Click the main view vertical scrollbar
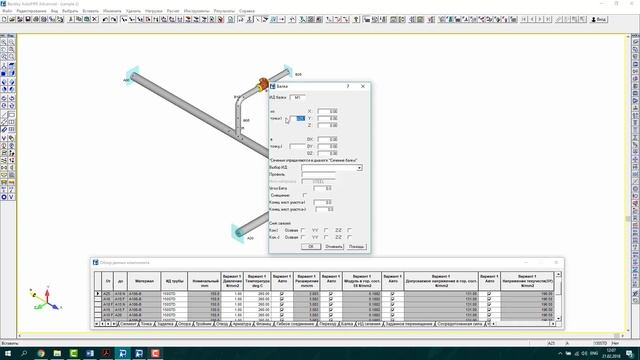640x360 pixels. tap(628, 184)
